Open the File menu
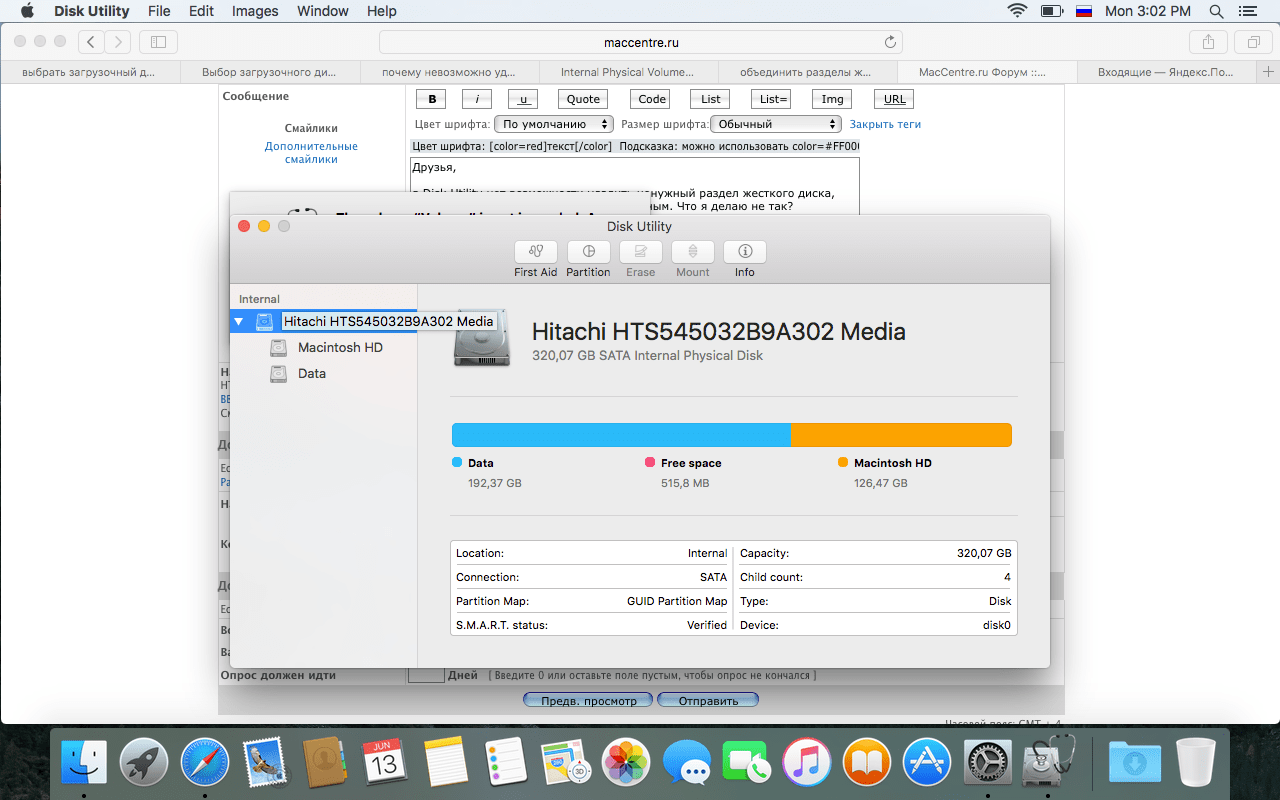 click(159, 11)
